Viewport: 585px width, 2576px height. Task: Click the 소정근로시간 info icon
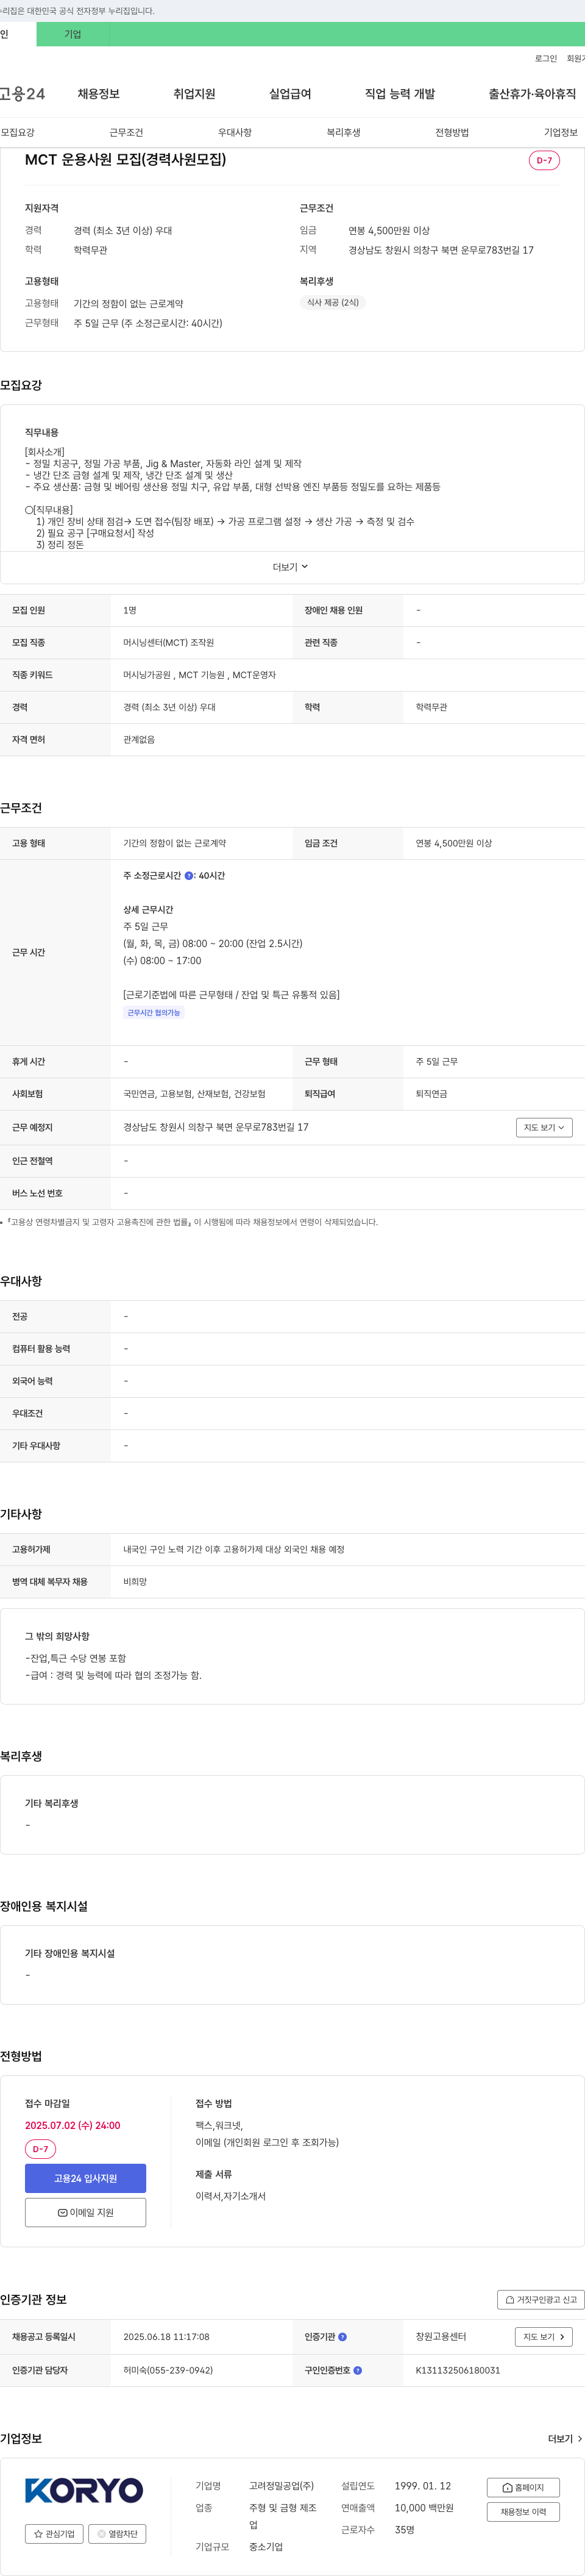[189, 876]
